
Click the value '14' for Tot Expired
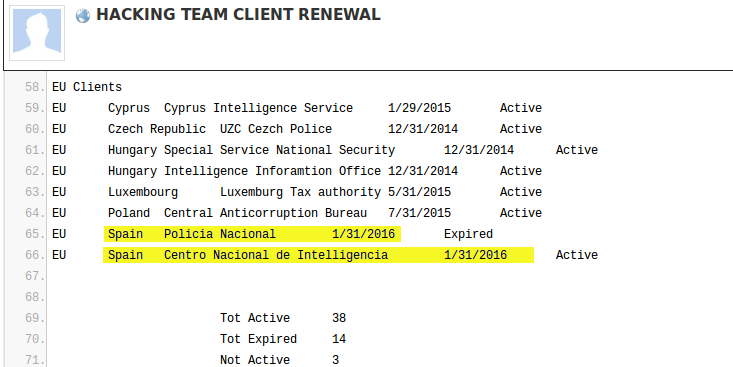pyautogui.click(x=339, y=339)
